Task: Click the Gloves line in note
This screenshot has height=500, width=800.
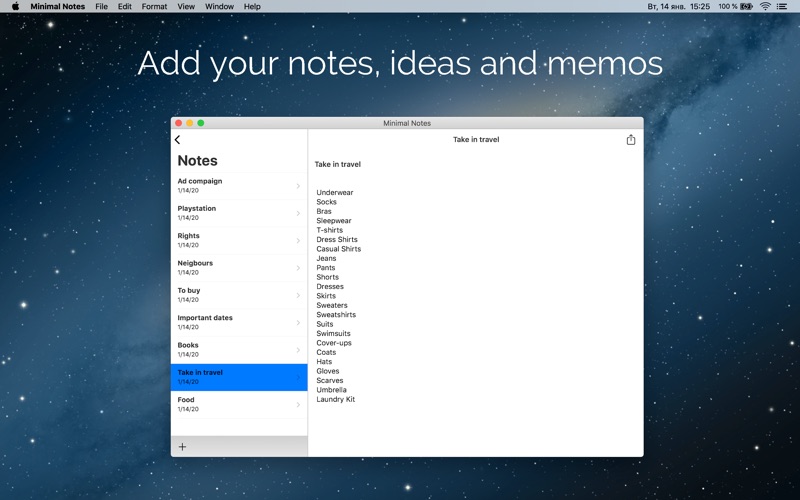Action: click(x=328, y=371)
